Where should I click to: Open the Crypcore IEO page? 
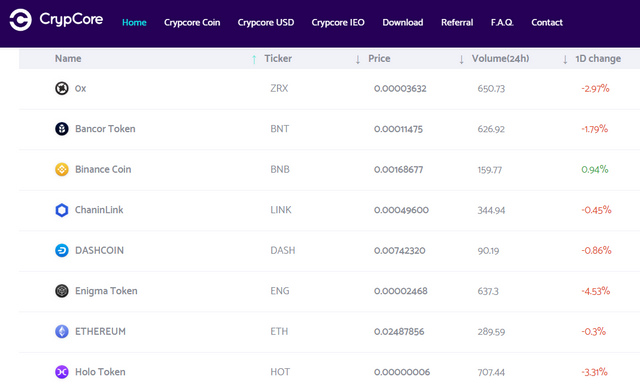click(338, 22)
